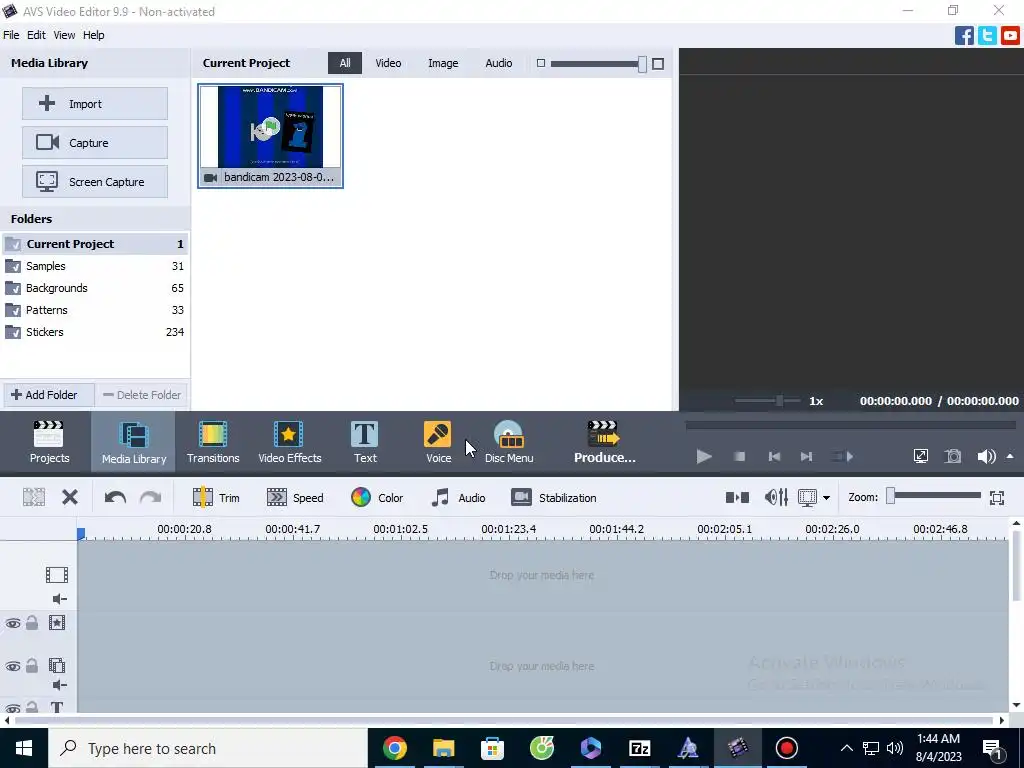Open the Disc Menu tool
This screenshot has height=768, width=1024.
[x=509, y=442]
